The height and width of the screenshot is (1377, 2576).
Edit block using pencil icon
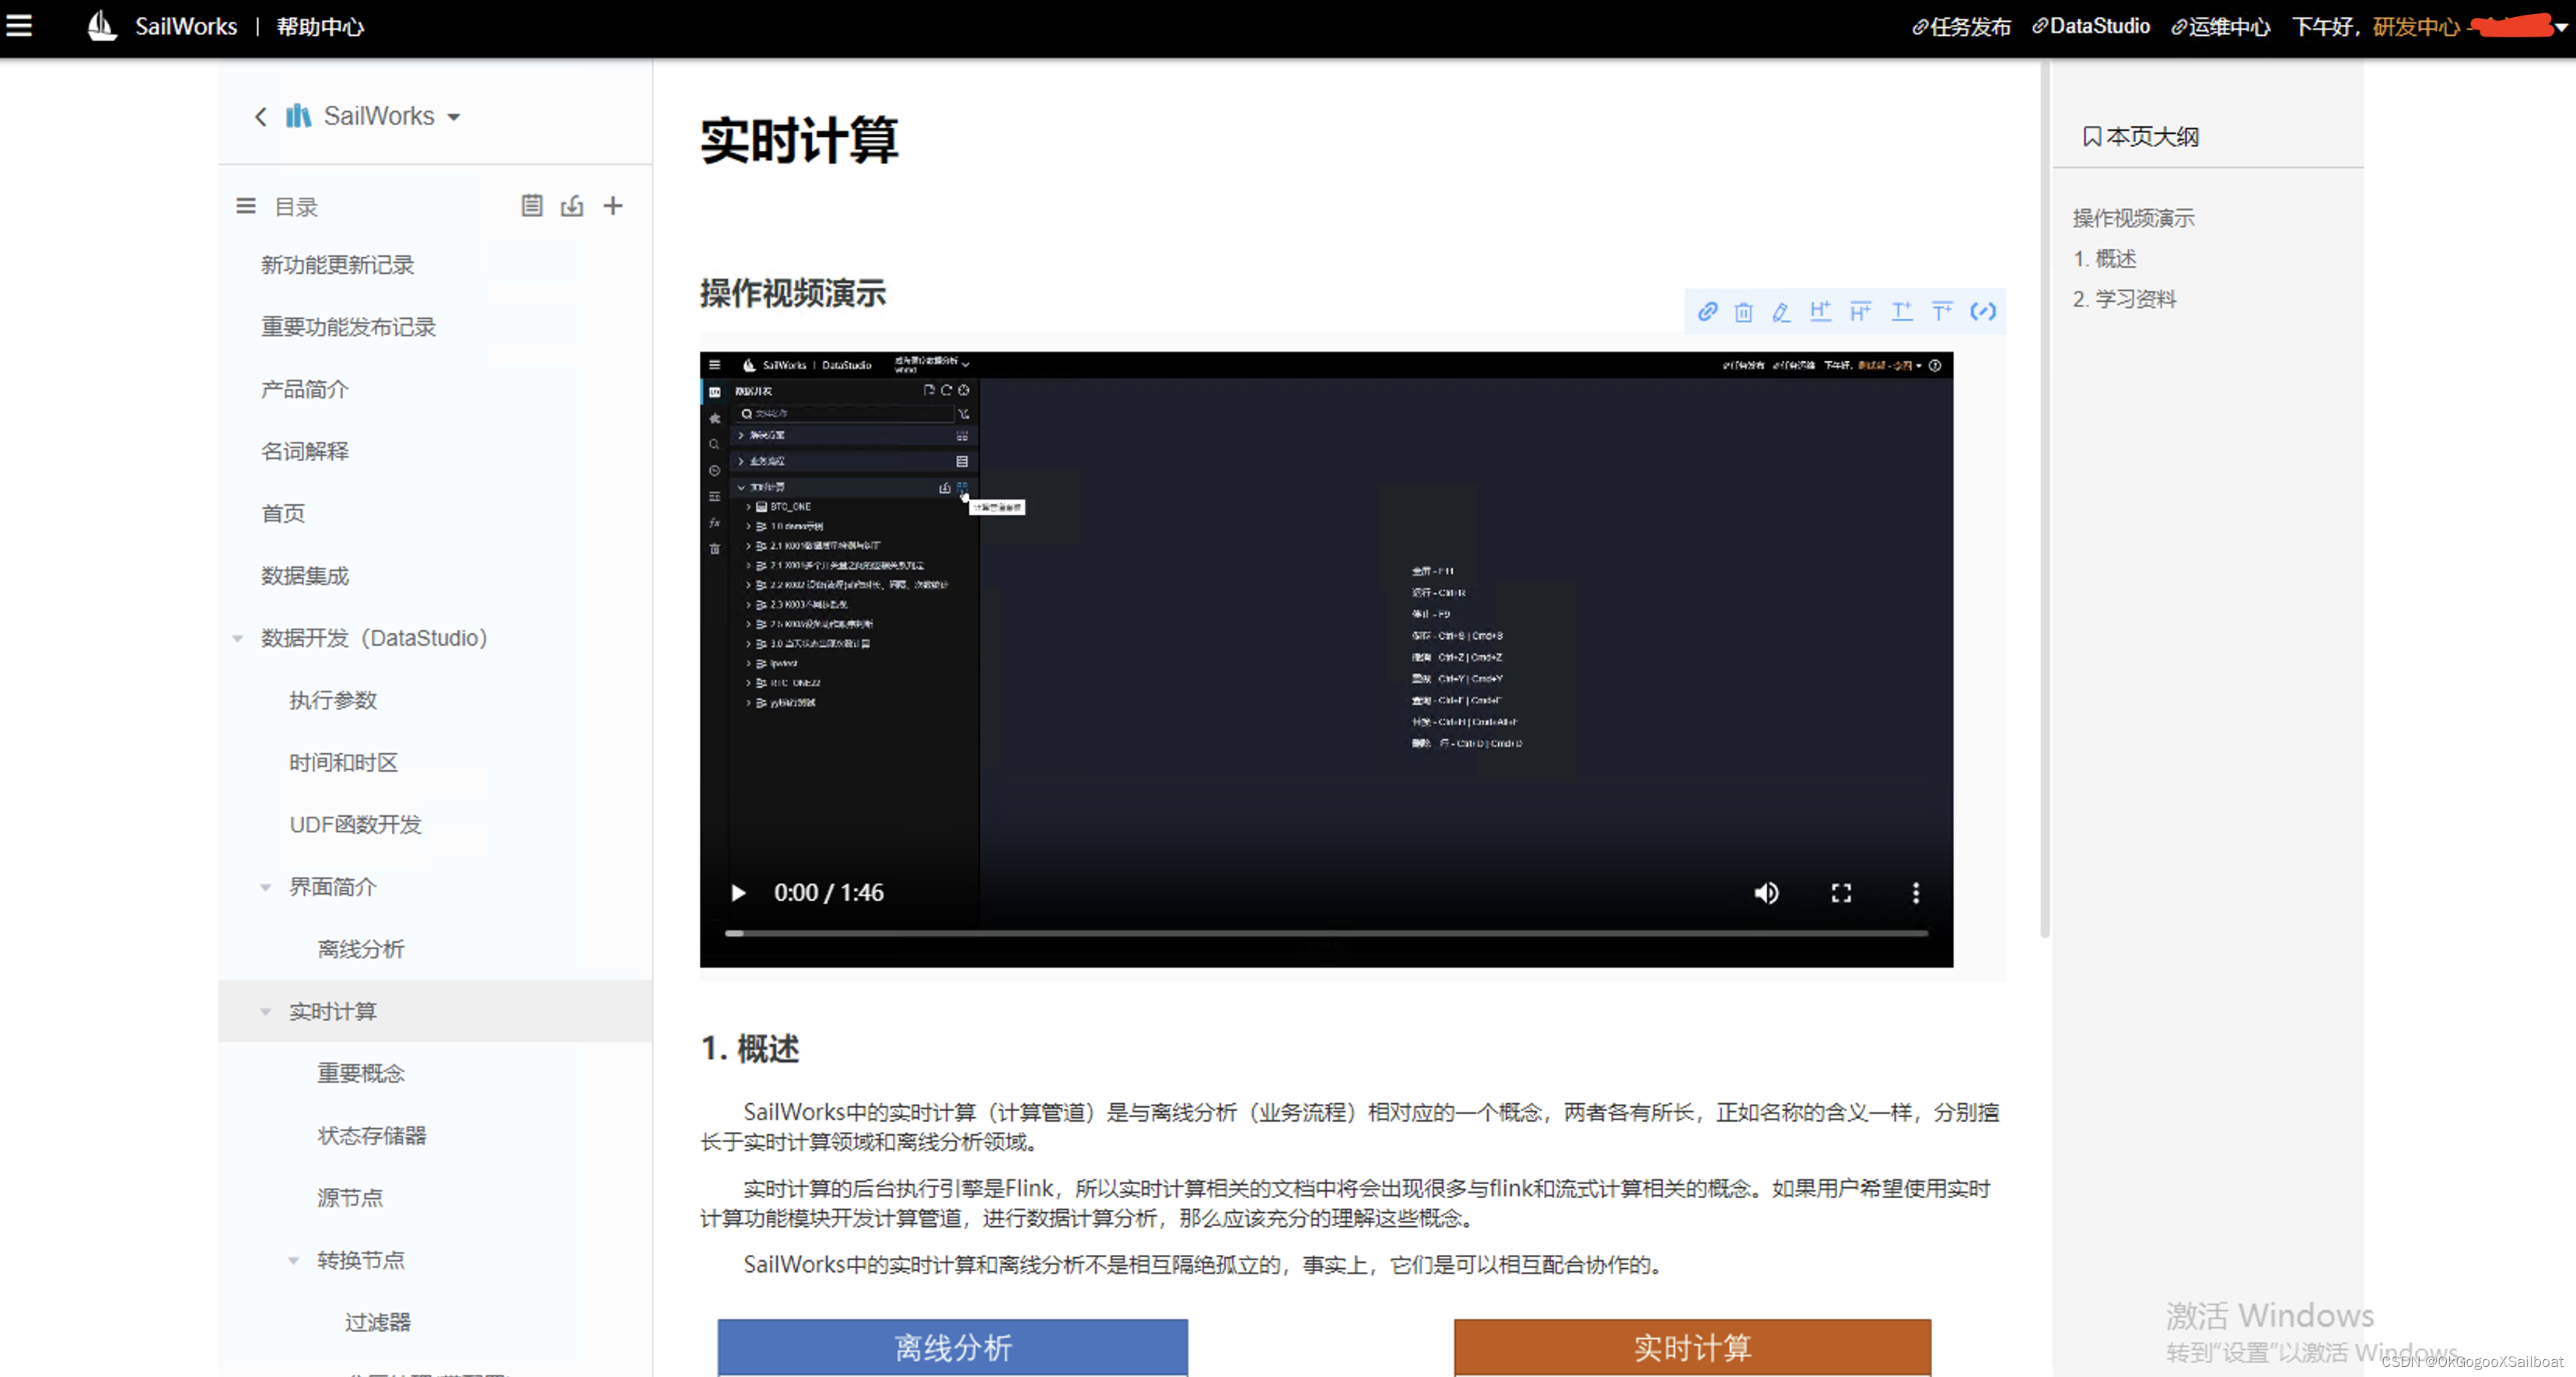(x=1781, y=312)
